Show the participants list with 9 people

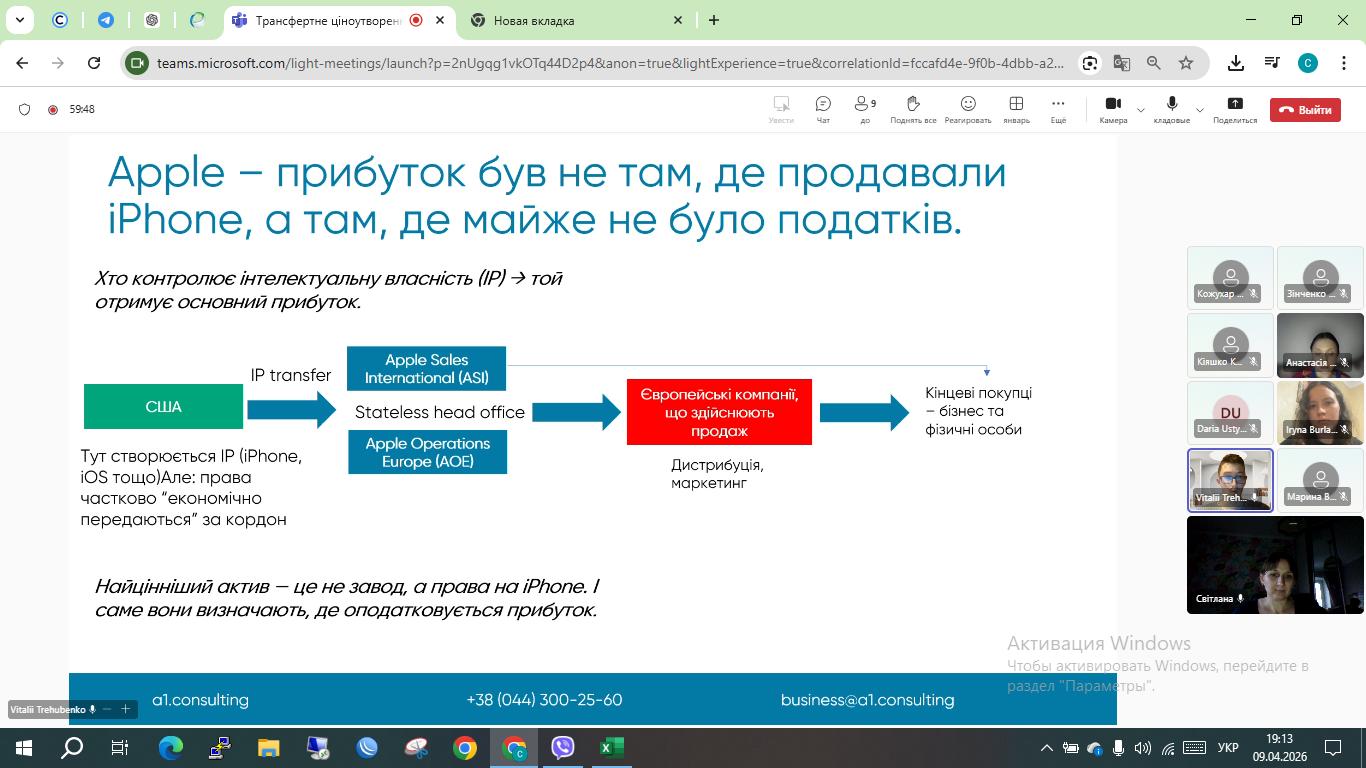coord(865,108)
